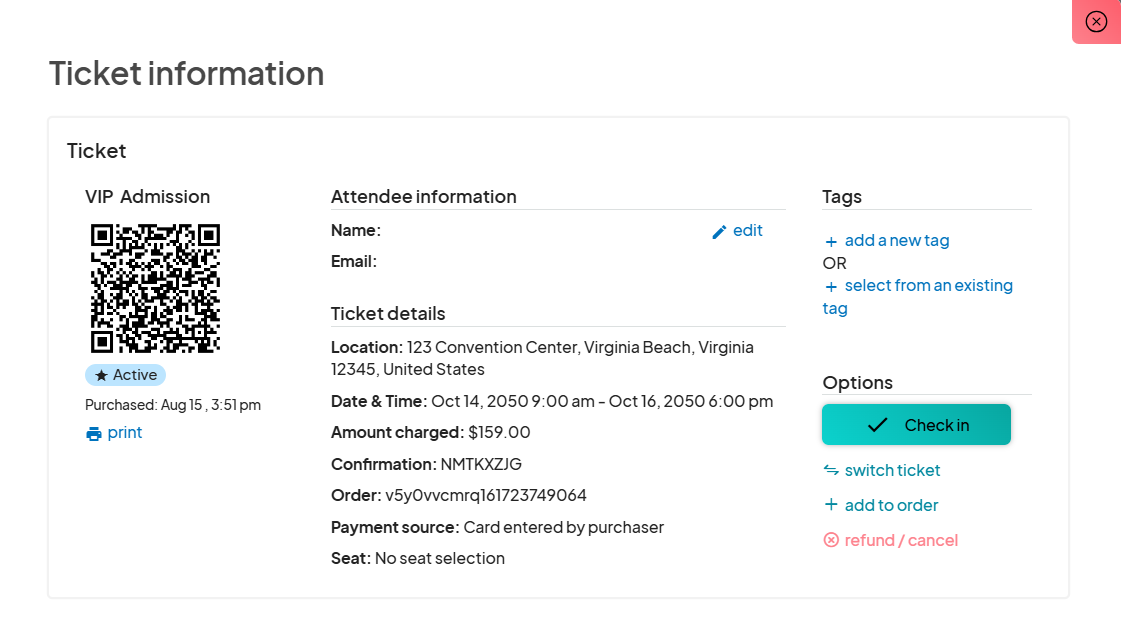Image resolution: width=1121 pixels, height=638 pixels.
Task: Open the refund / cancel option
Action: point(890,539)
